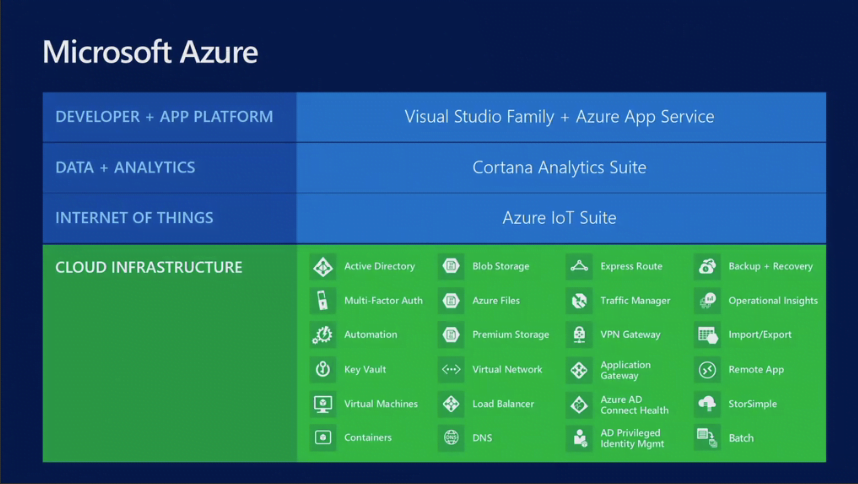Select the 'StorSimple' label
This screenshot has width=858, height=484.
pyautogui.click(x=752, y=404)
